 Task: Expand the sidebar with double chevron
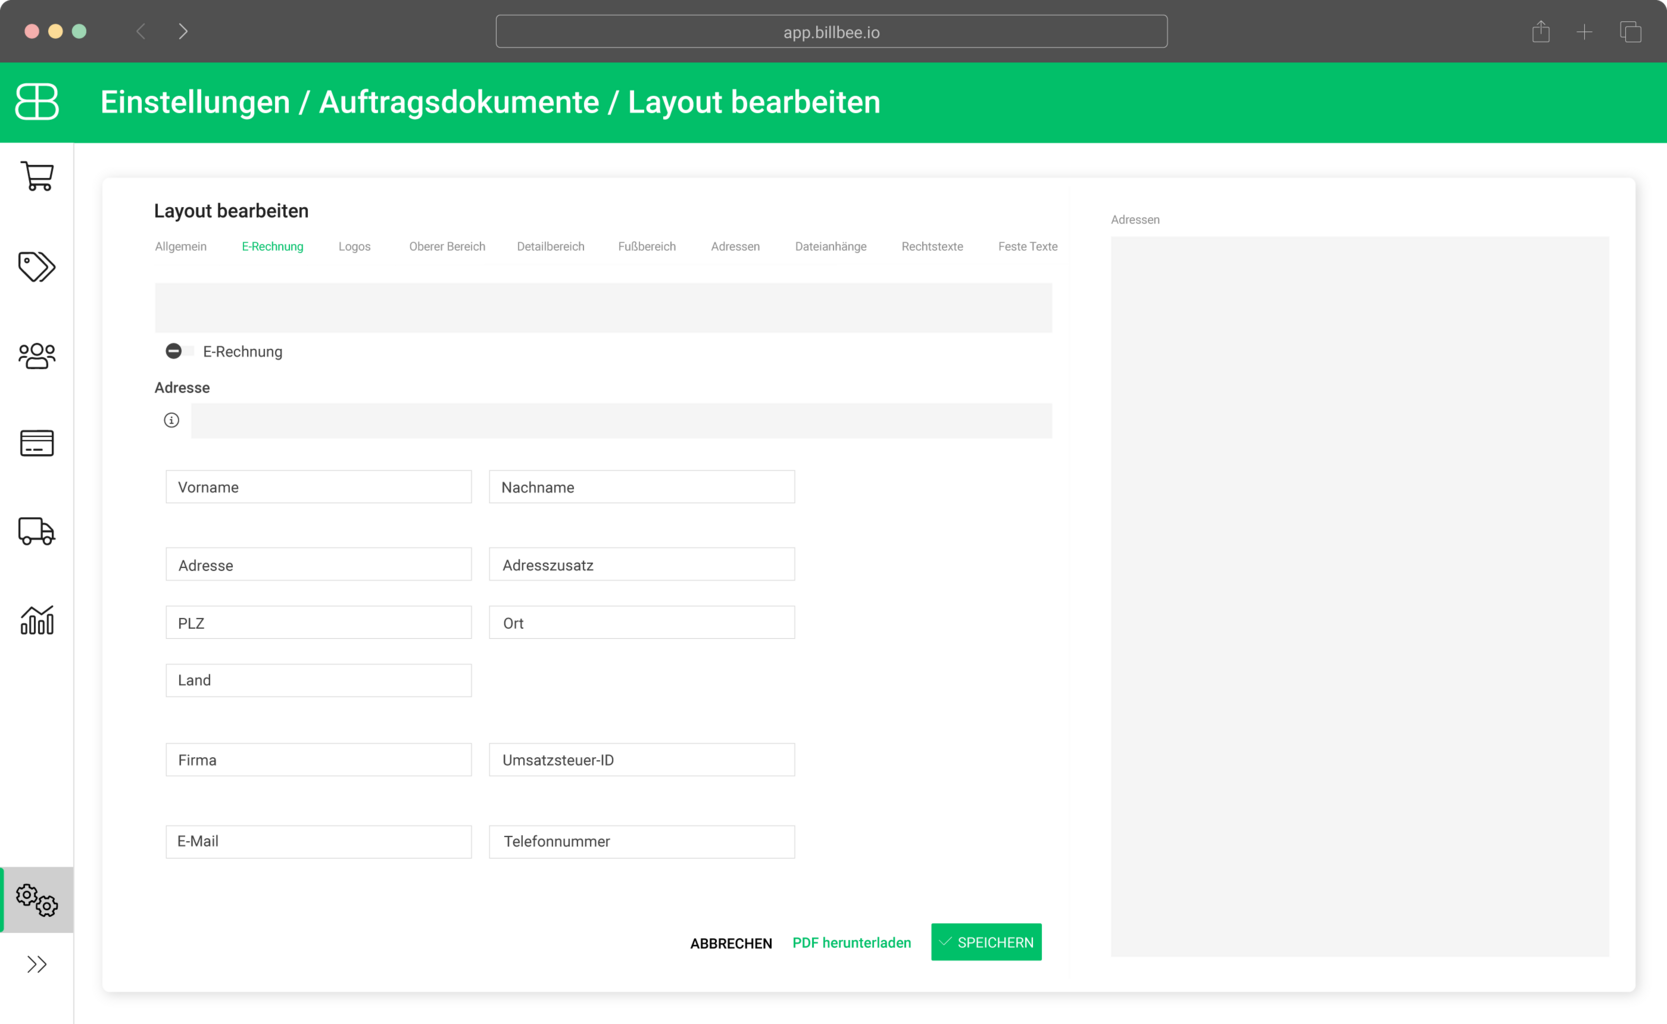(x=37, y=964)
